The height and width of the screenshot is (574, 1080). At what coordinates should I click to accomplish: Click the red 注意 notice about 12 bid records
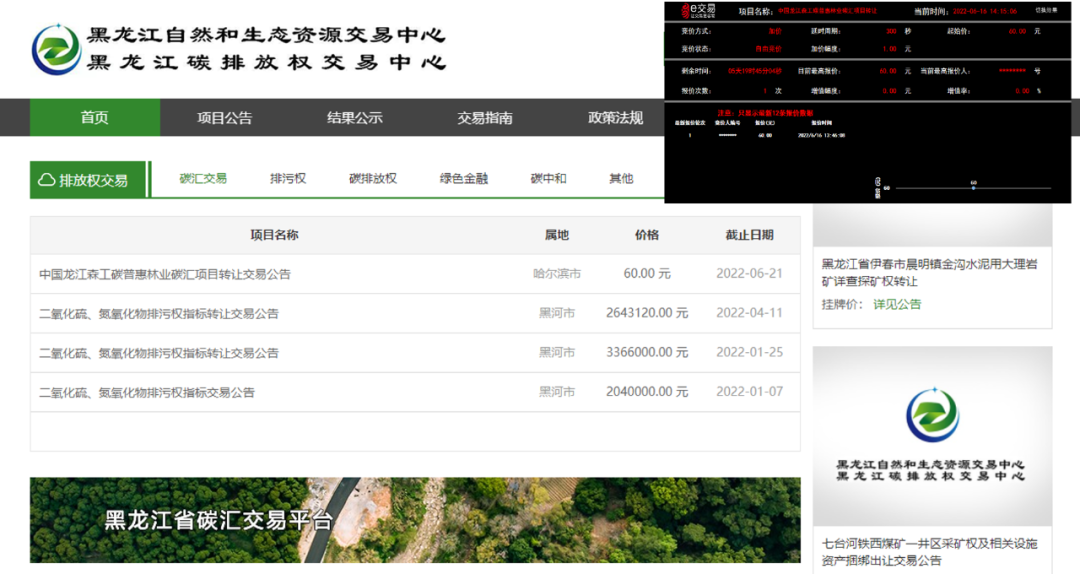[765, 112]
